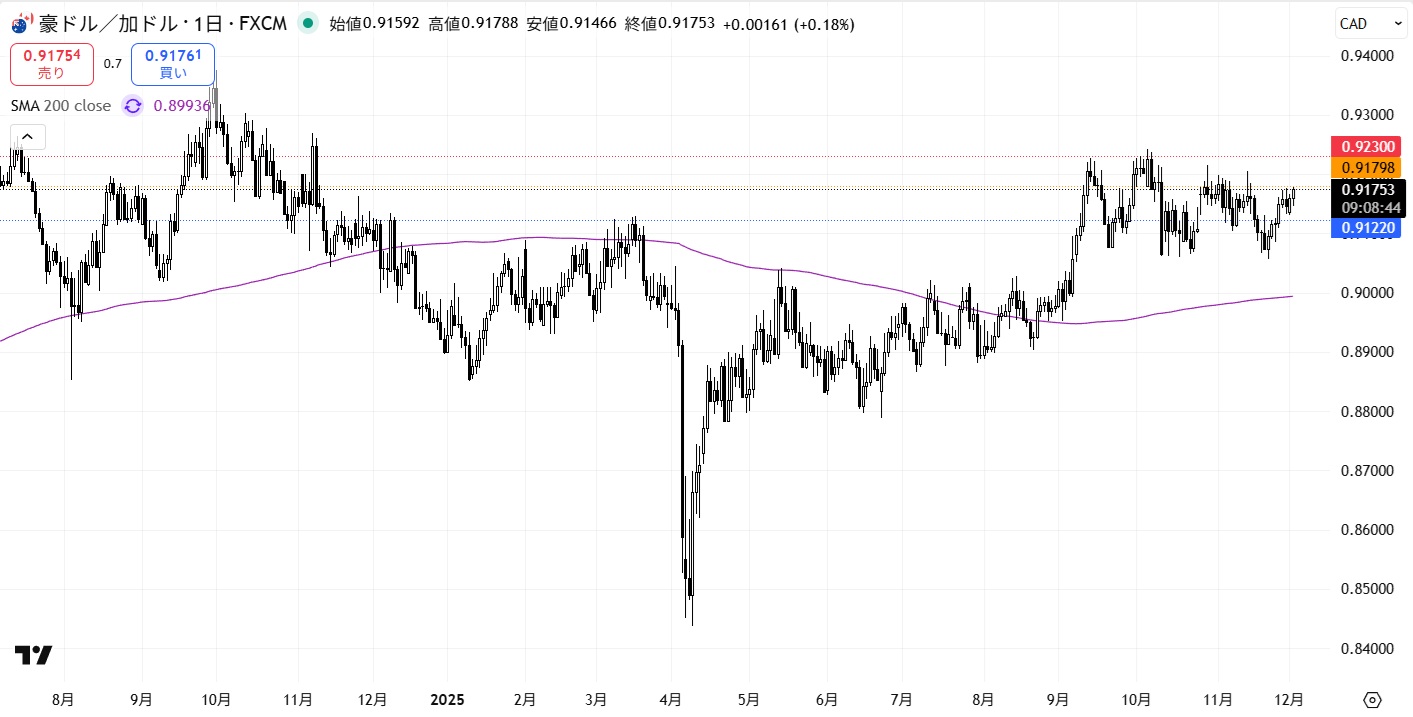Click the green market status dot
The height and width of the screenshot is (717, 1413).
tap(306, 23)
